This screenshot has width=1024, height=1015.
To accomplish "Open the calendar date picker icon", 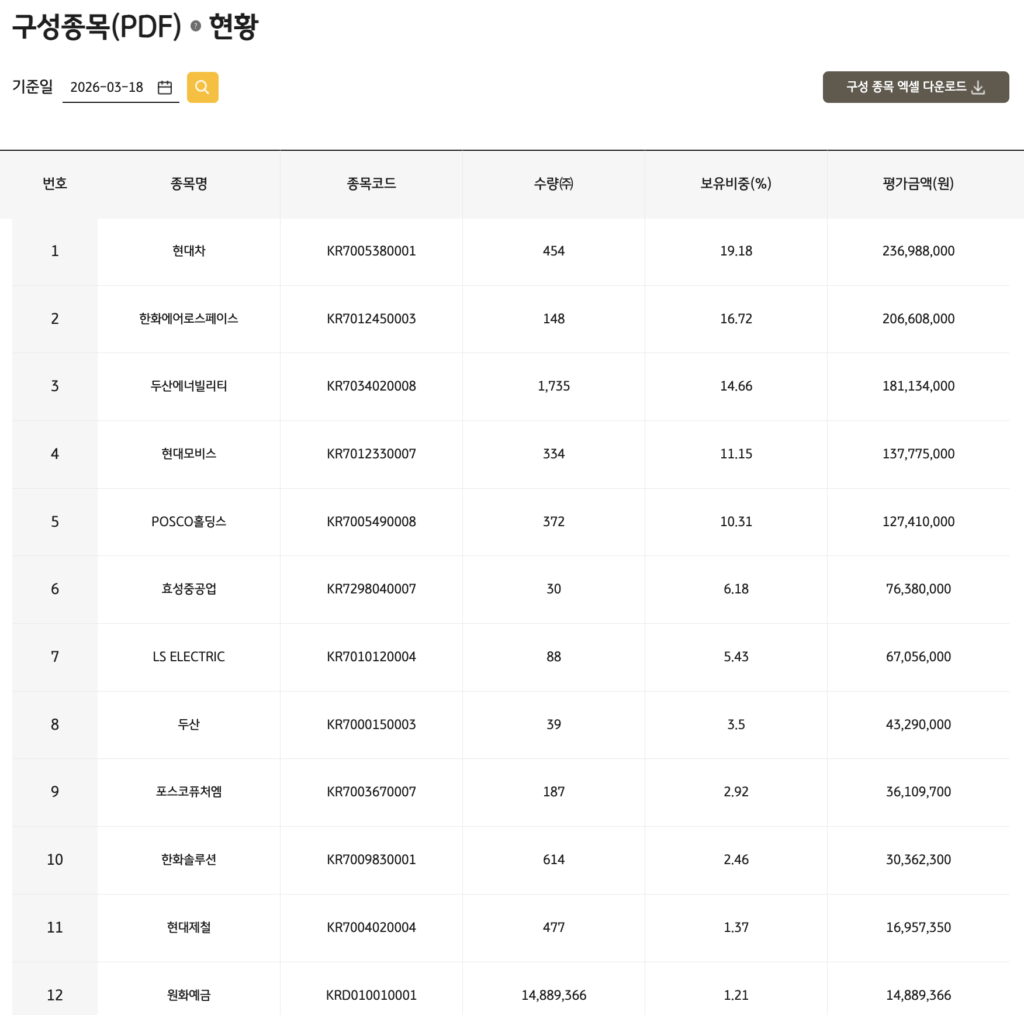I will (165, 88).
